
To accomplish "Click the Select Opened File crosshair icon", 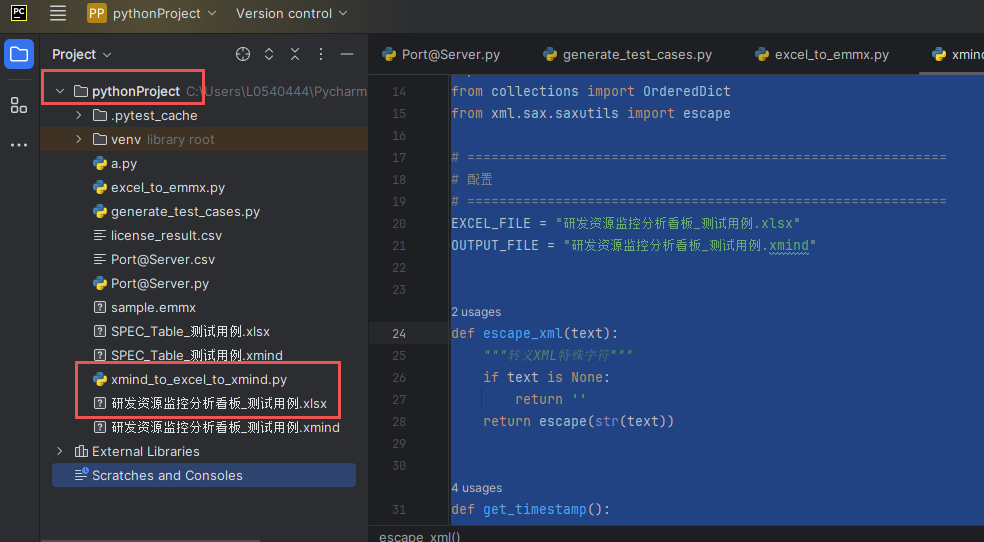I will click(243, 55).
